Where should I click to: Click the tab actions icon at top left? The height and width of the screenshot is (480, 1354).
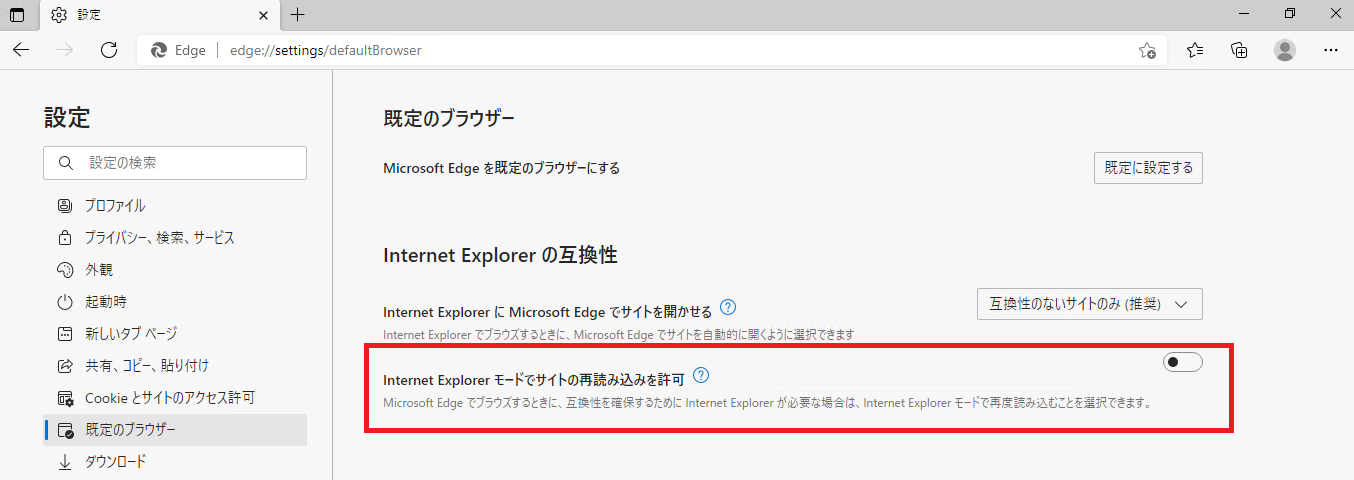(x=17, y=15)
